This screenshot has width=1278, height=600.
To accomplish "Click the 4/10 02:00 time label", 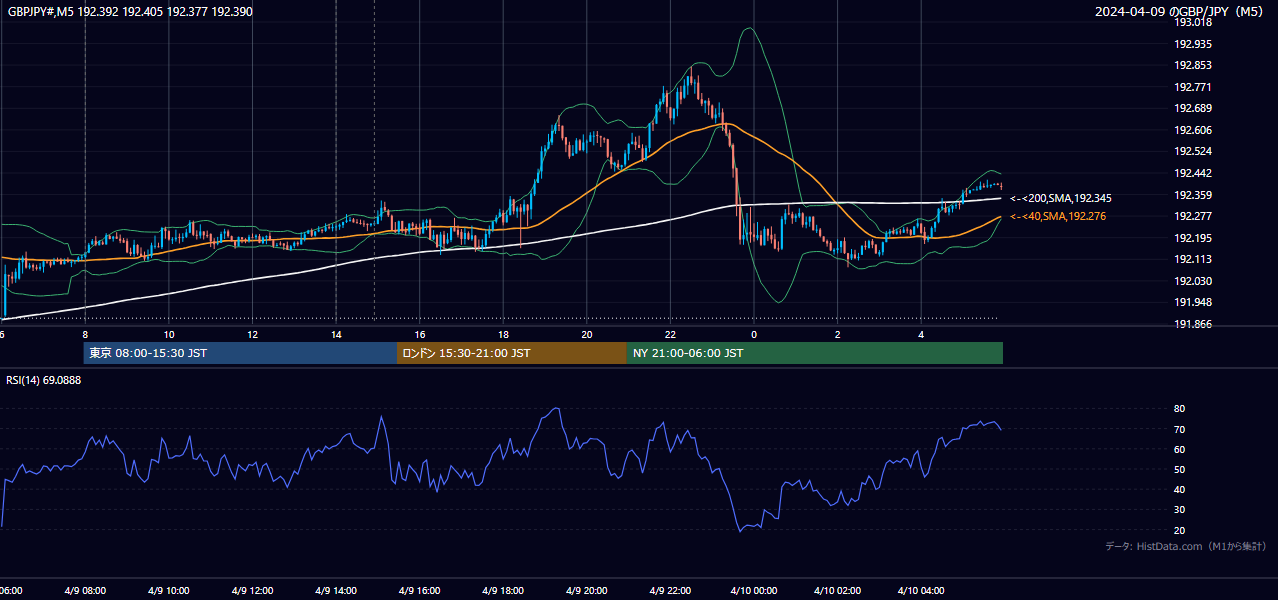I will [x=837, y=591].
